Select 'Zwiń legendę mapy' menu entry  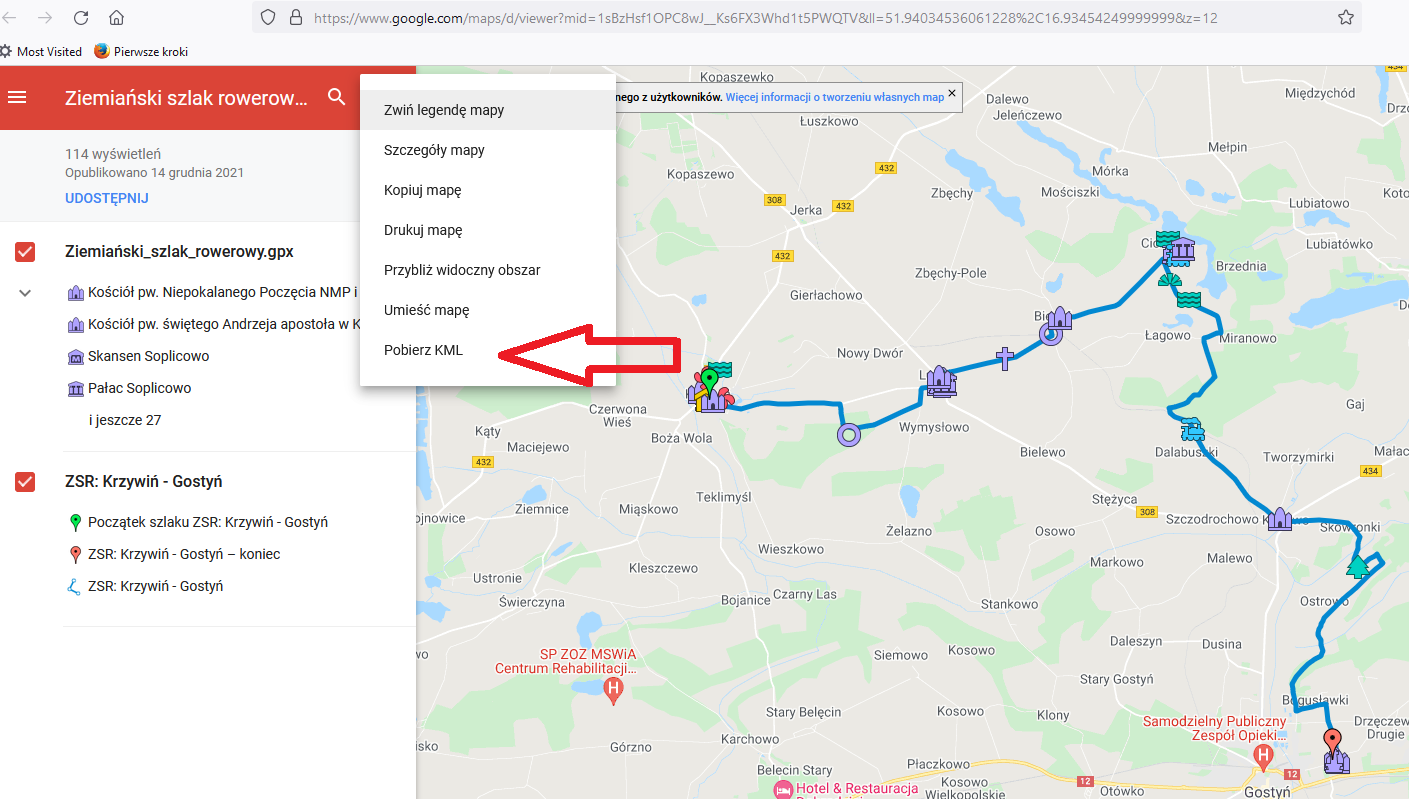[x=444, y=110]
